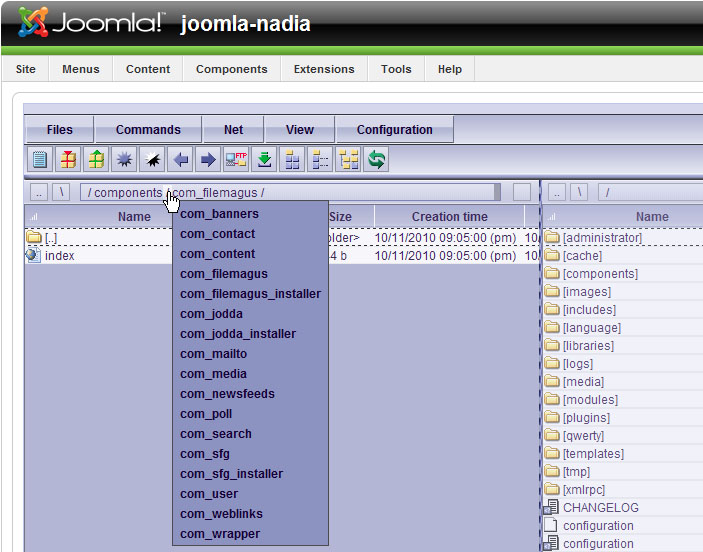The height and width of the screenshot is (552, 703).
Task: Click the left panel root '\' button
Action: pos(61,192)
